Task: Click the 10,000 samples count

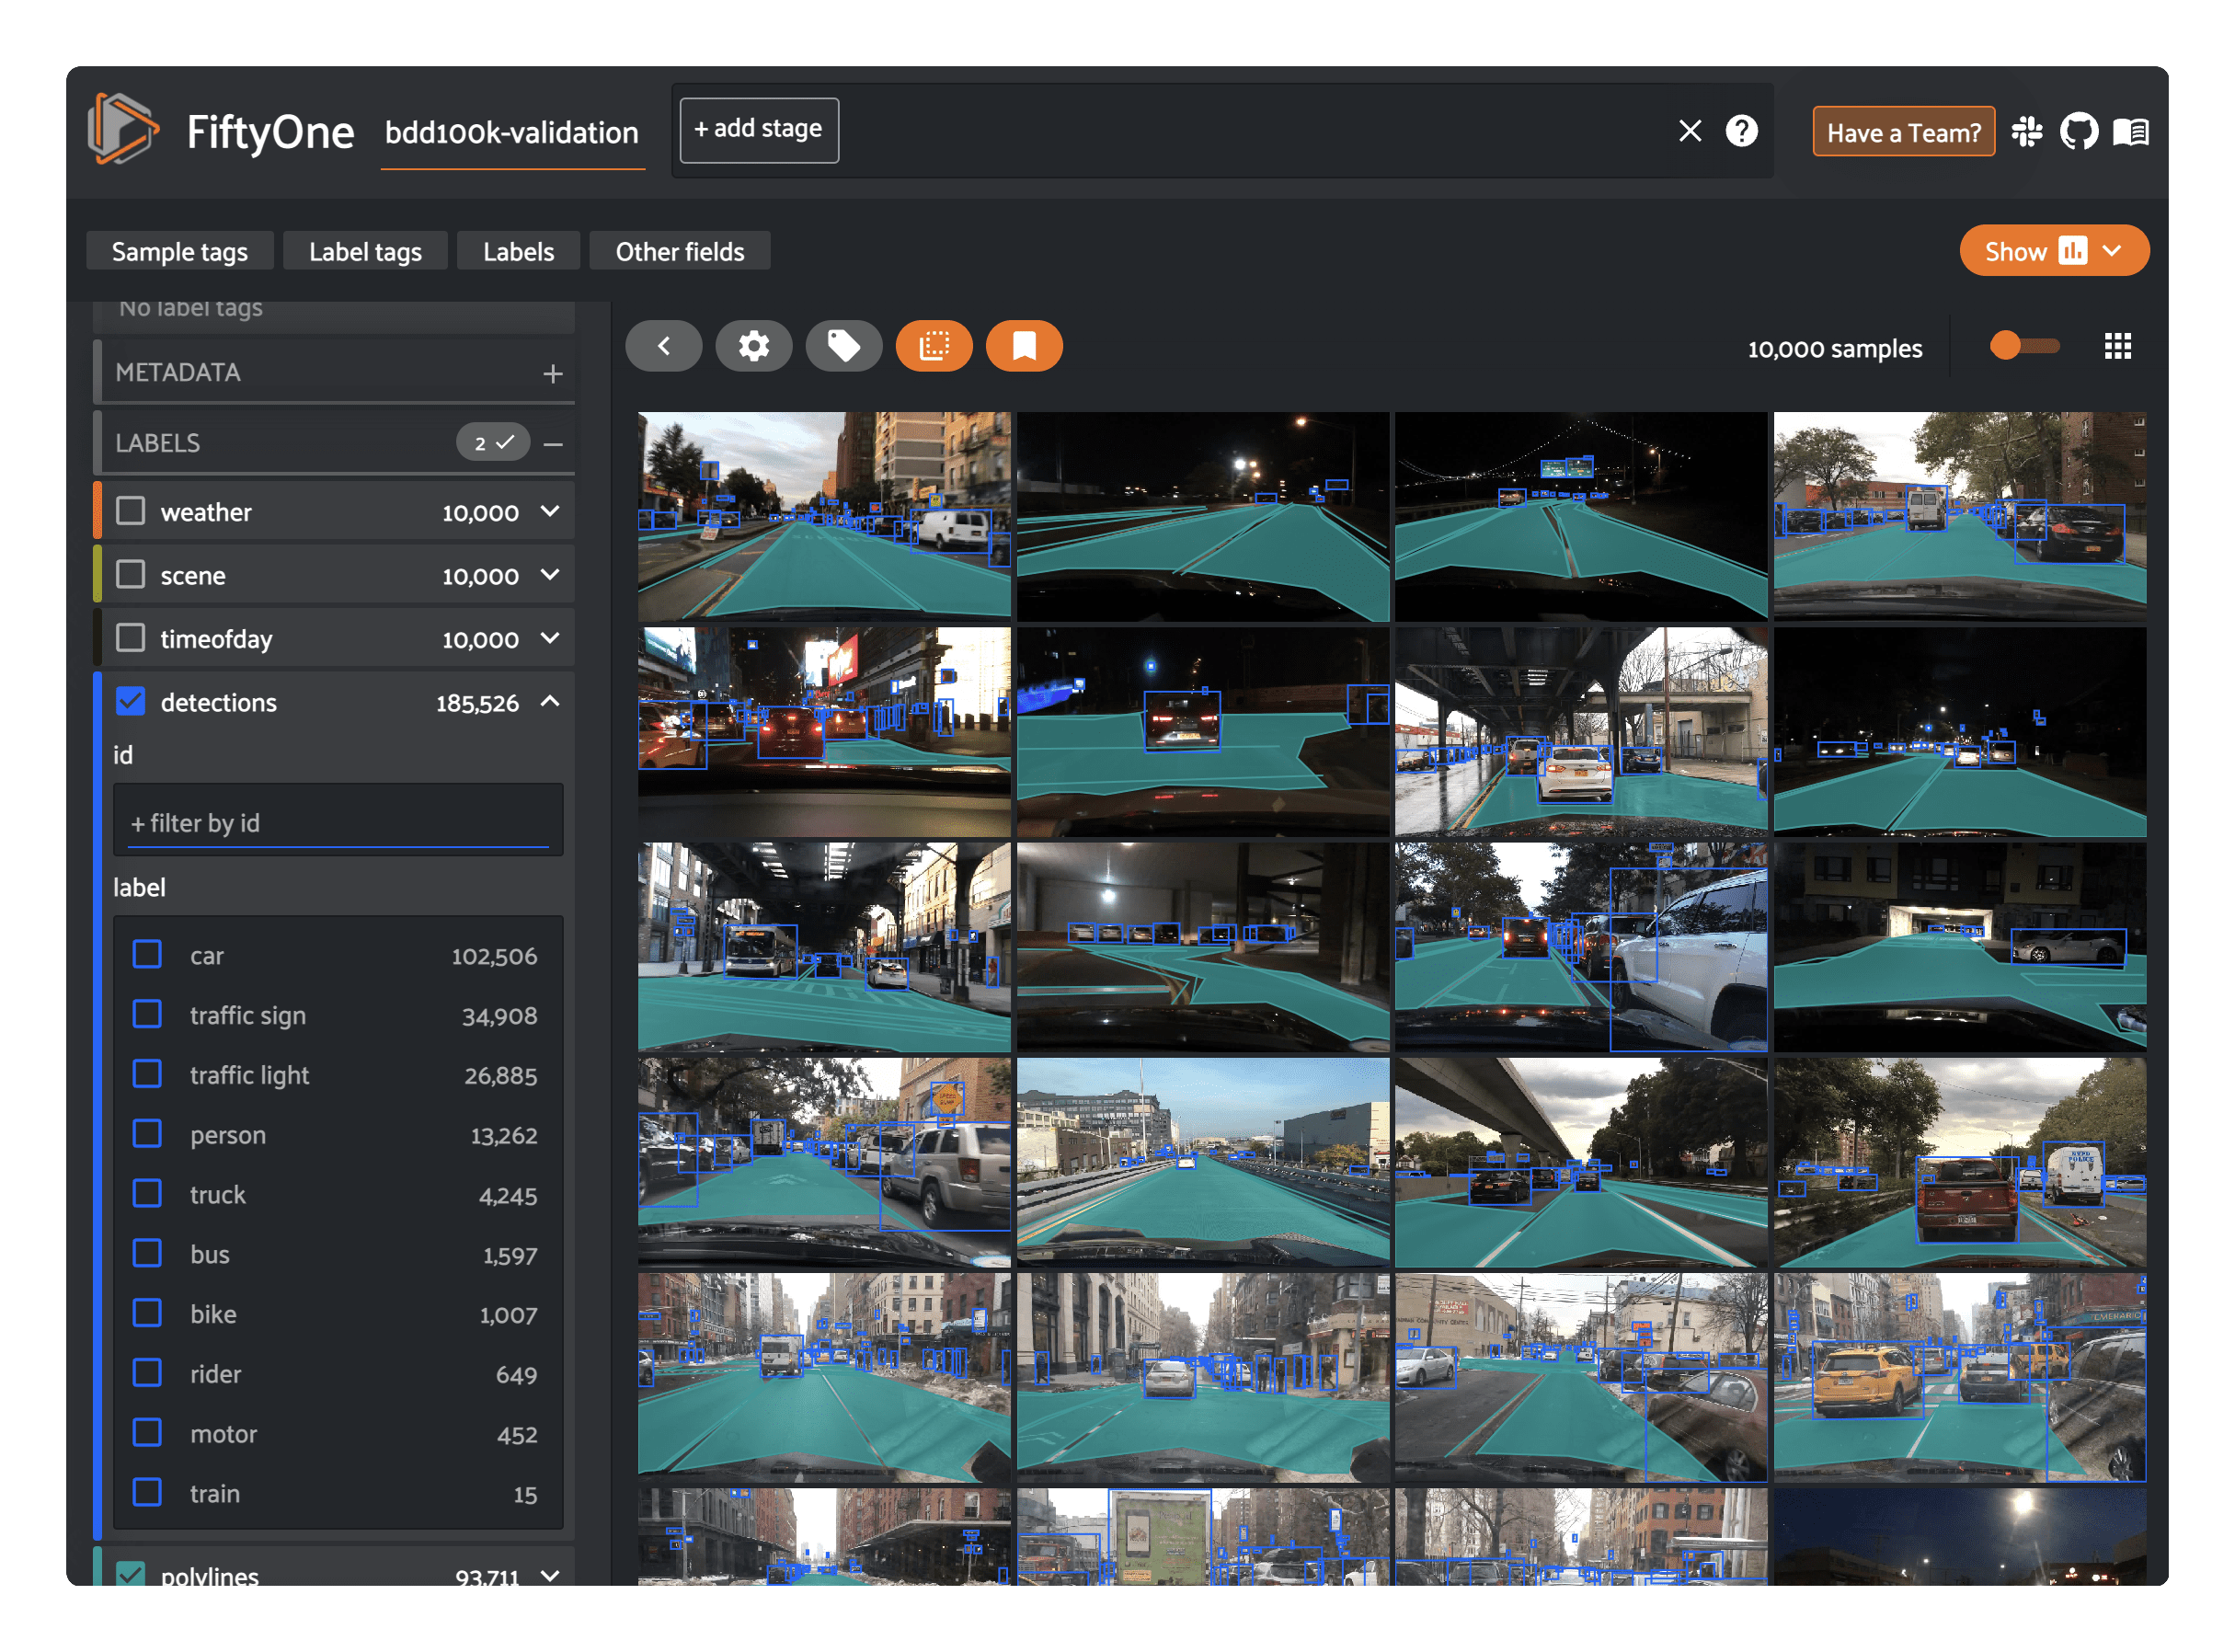Action: click(x=1835, y=348)
